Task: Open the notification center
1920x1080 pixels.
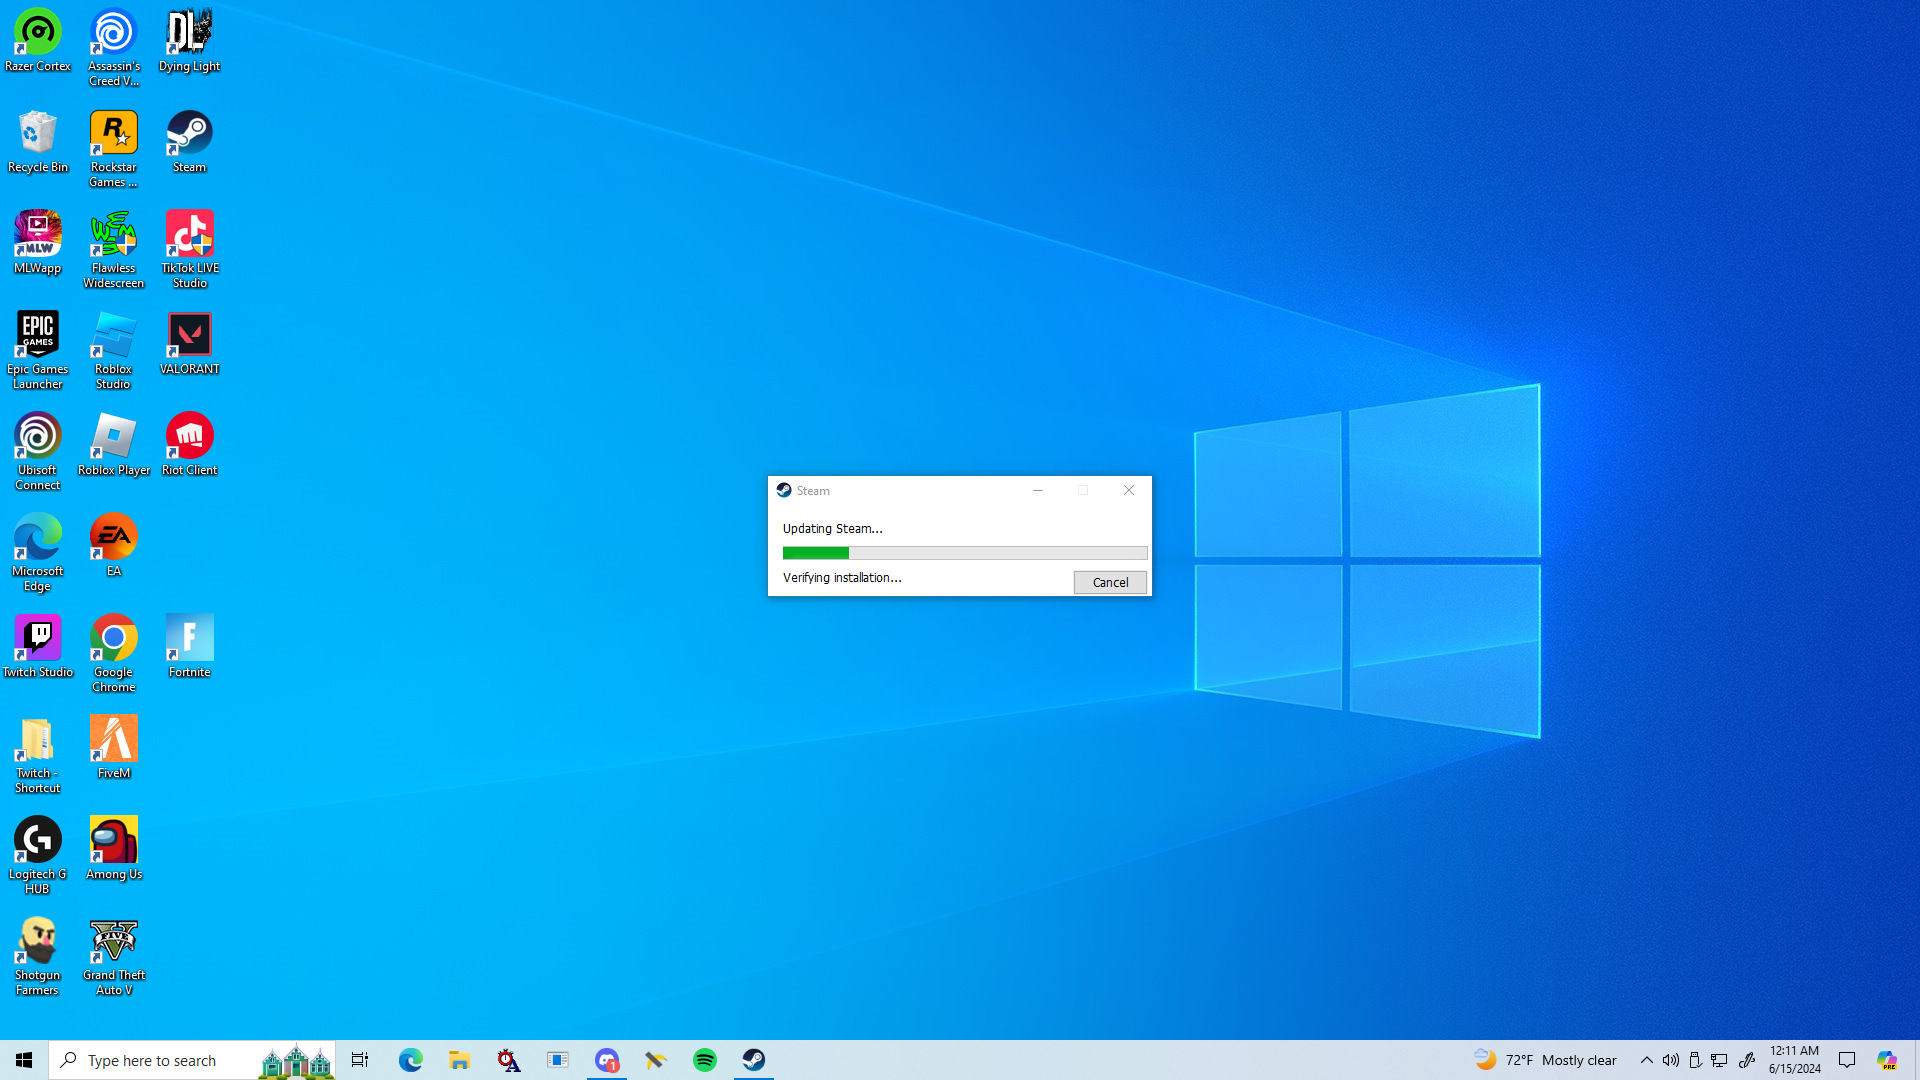Action: [x=1847, y=1060]
